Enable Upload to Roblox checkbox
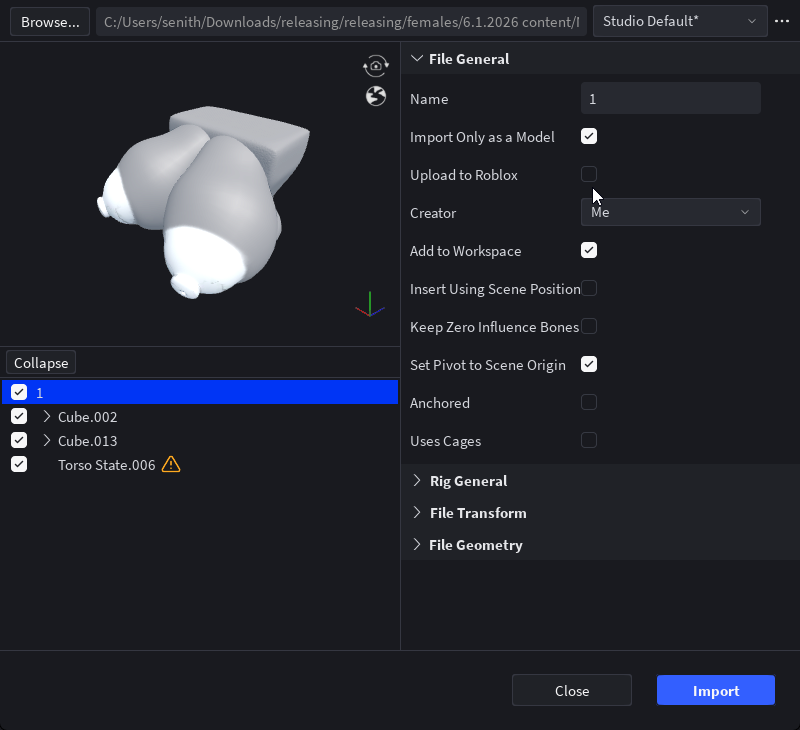This screenshot has width=800, height=730. [589, 174]
